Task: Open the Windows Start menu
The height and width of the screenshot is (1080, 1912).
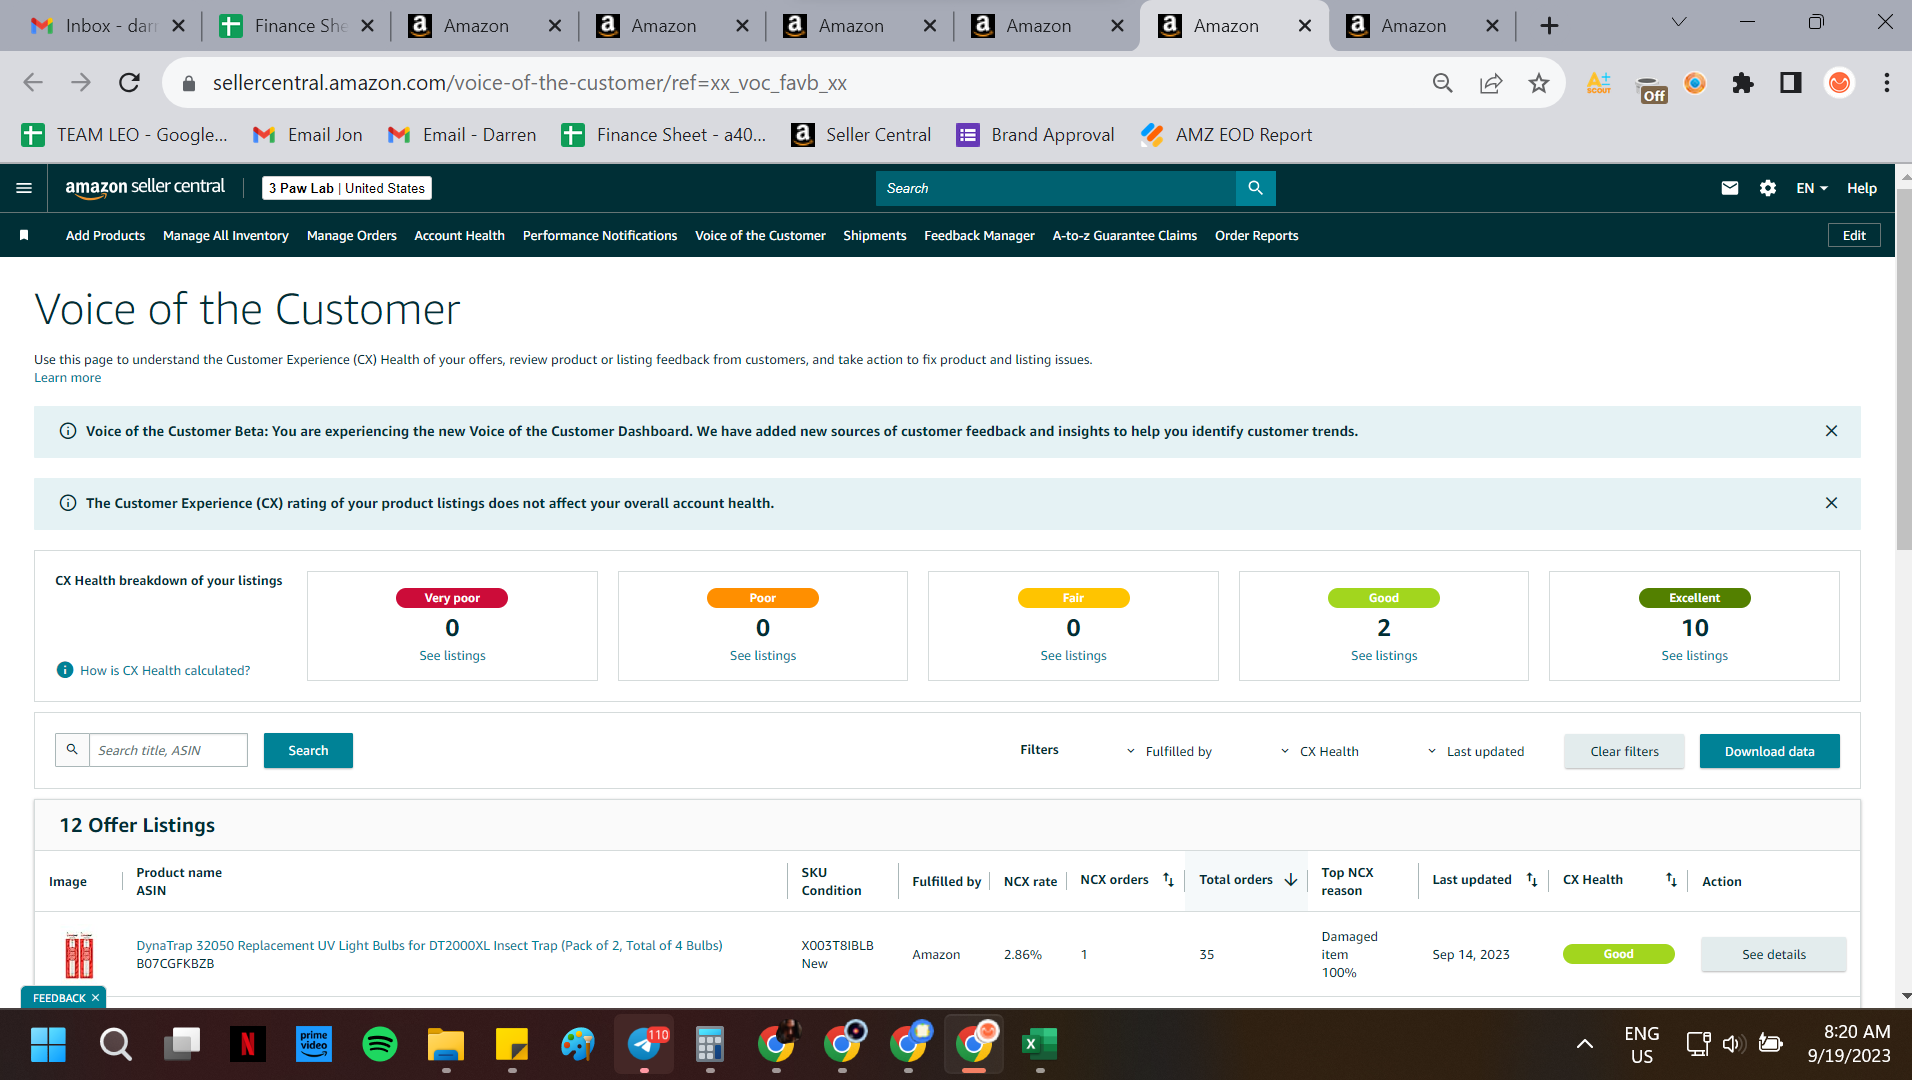Action: pos(48,1044)
